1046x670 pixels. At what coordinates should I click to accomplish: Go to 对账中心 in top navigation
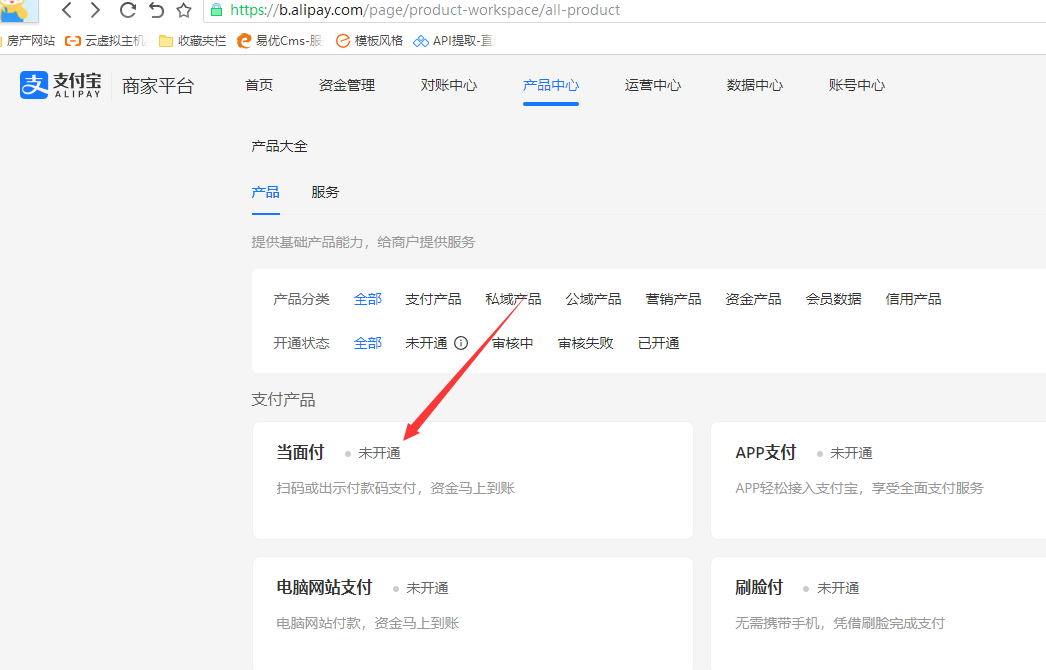[x=449, y=85]
